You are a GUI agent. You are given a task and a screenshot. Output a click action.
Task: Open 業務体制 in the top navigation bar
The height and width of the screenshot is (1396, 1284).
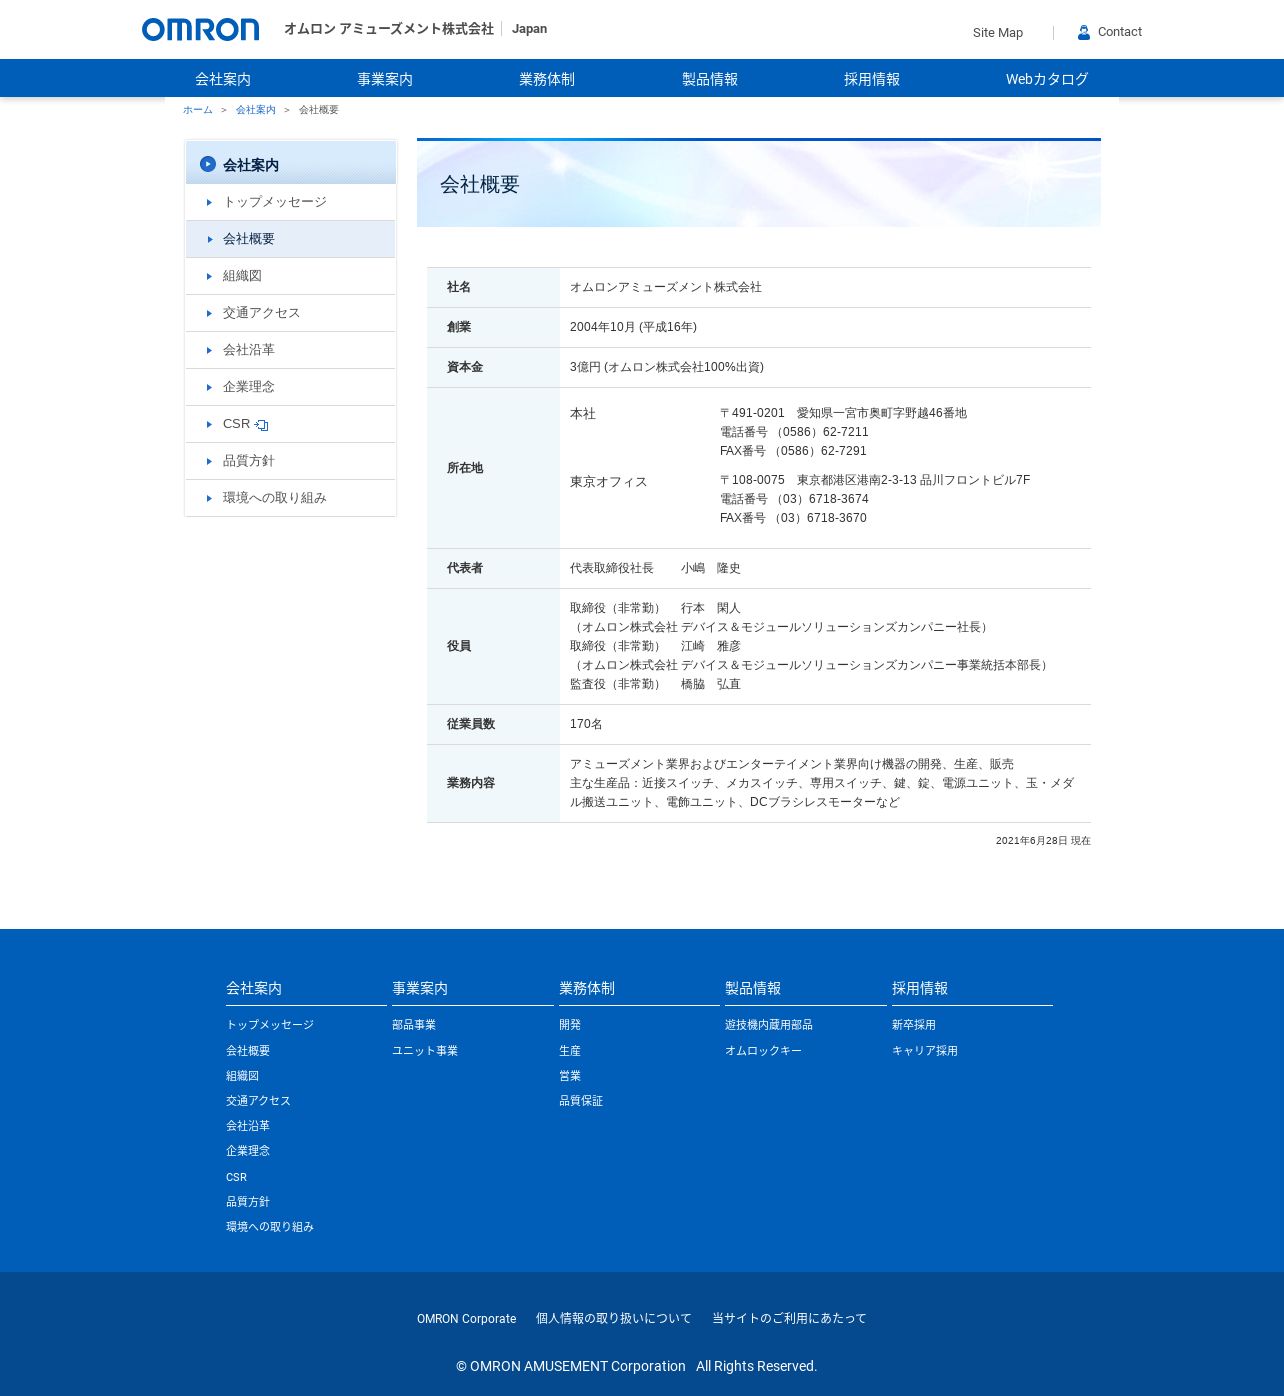click(547, 79)
